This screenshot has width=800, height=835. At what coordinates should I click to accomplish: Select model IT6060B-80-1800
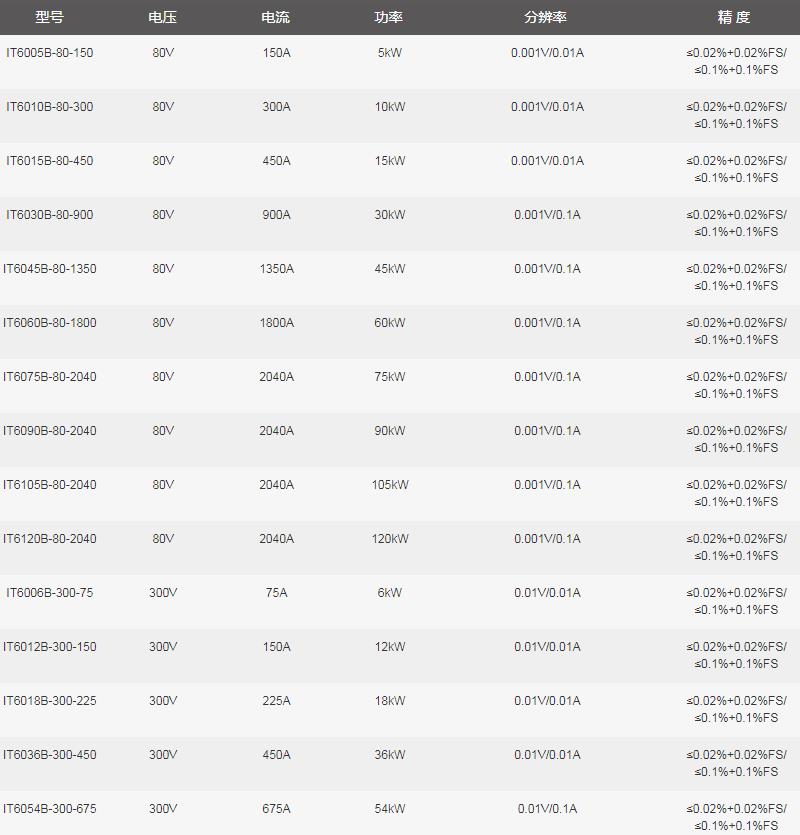click(x=49, y=323)
